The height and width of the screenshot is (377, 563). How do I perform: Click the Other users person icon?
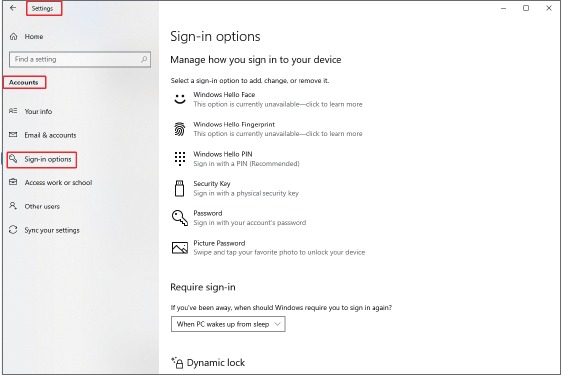click(x=13, y=206)
